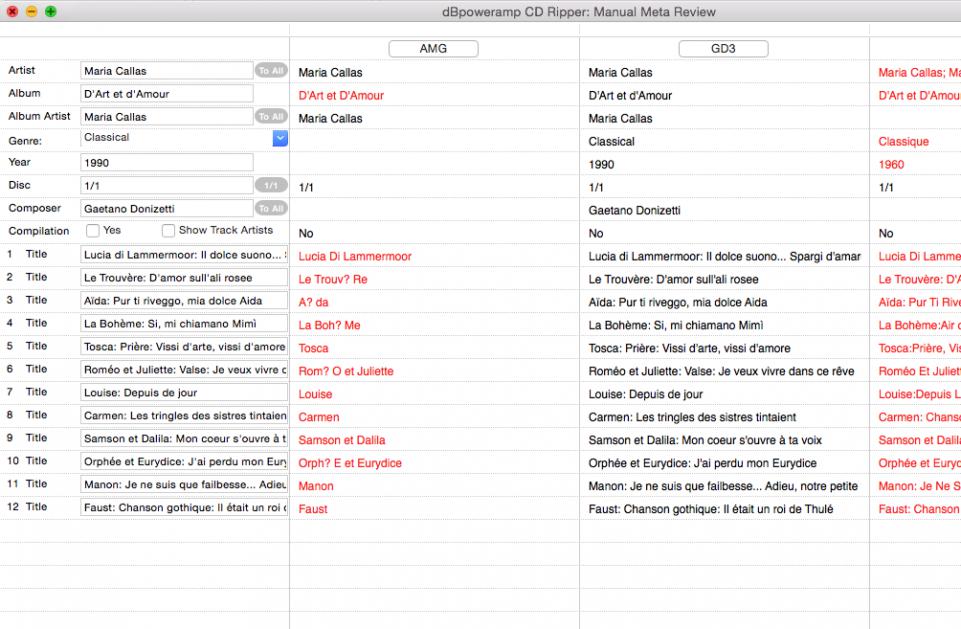Click the Album input field
961x629 pixels.
click(x=167, y=94)
